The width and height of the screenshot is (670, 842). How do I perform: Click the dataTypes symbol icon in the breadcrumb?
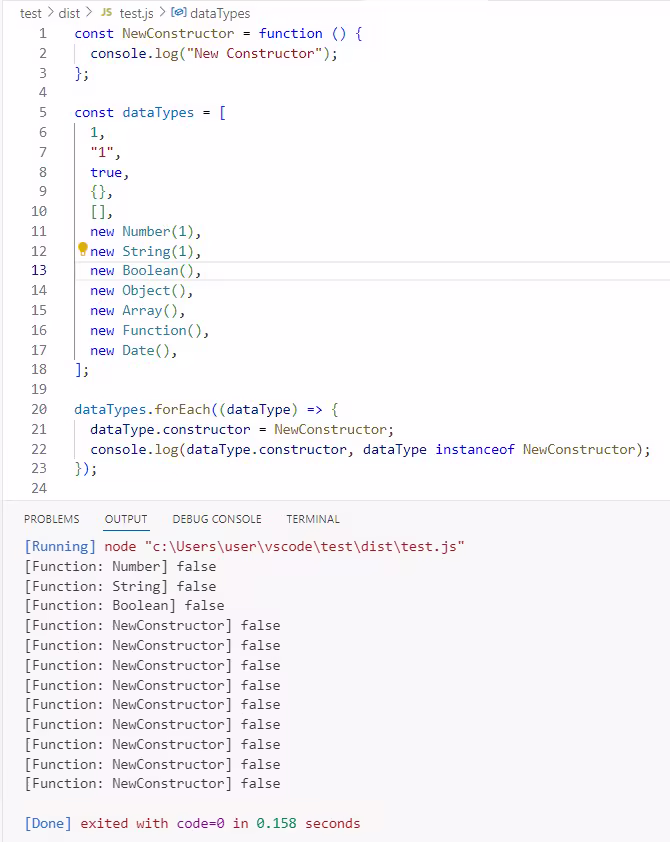[178, 13]
